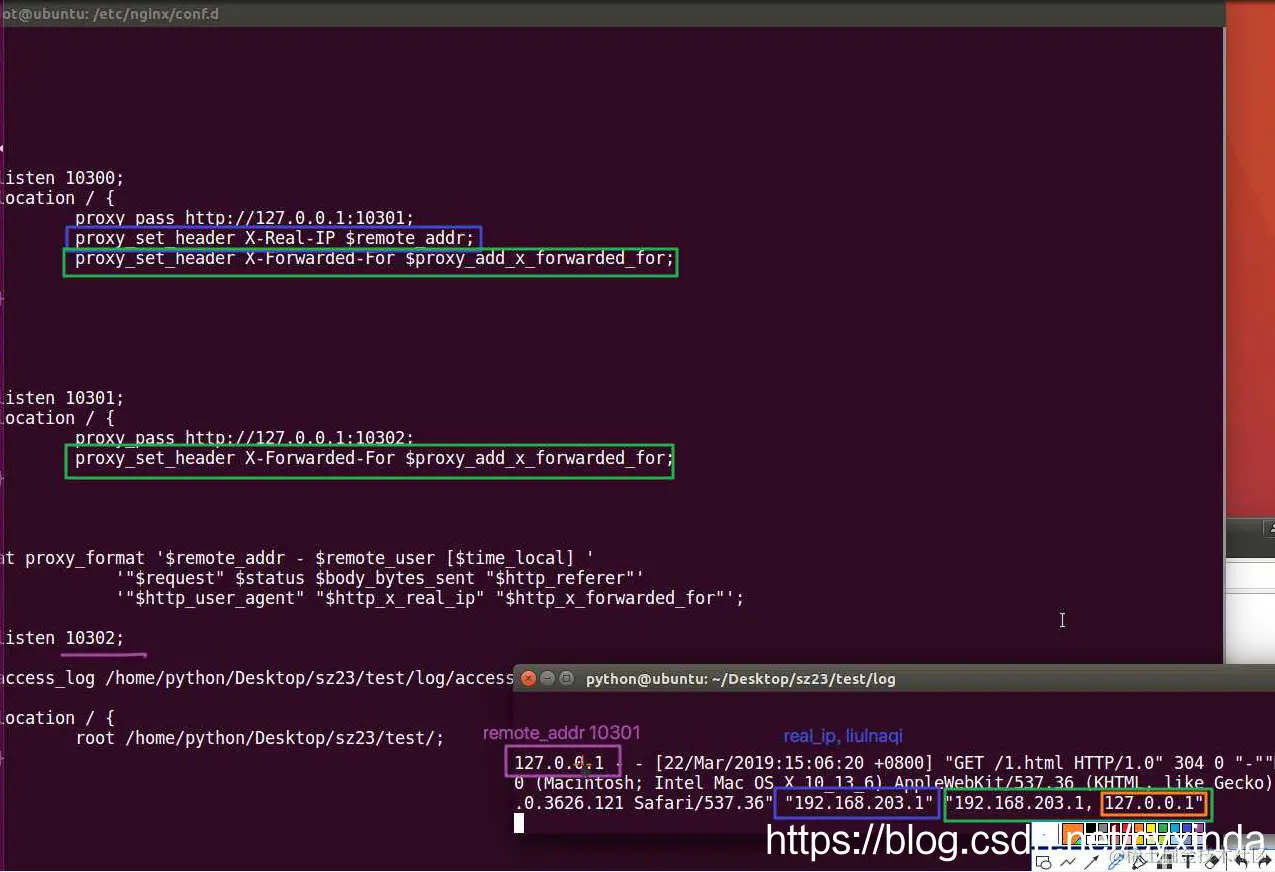Select the highlighter marker tool
1275x872 pixels.
click(x=1140, y=862)
